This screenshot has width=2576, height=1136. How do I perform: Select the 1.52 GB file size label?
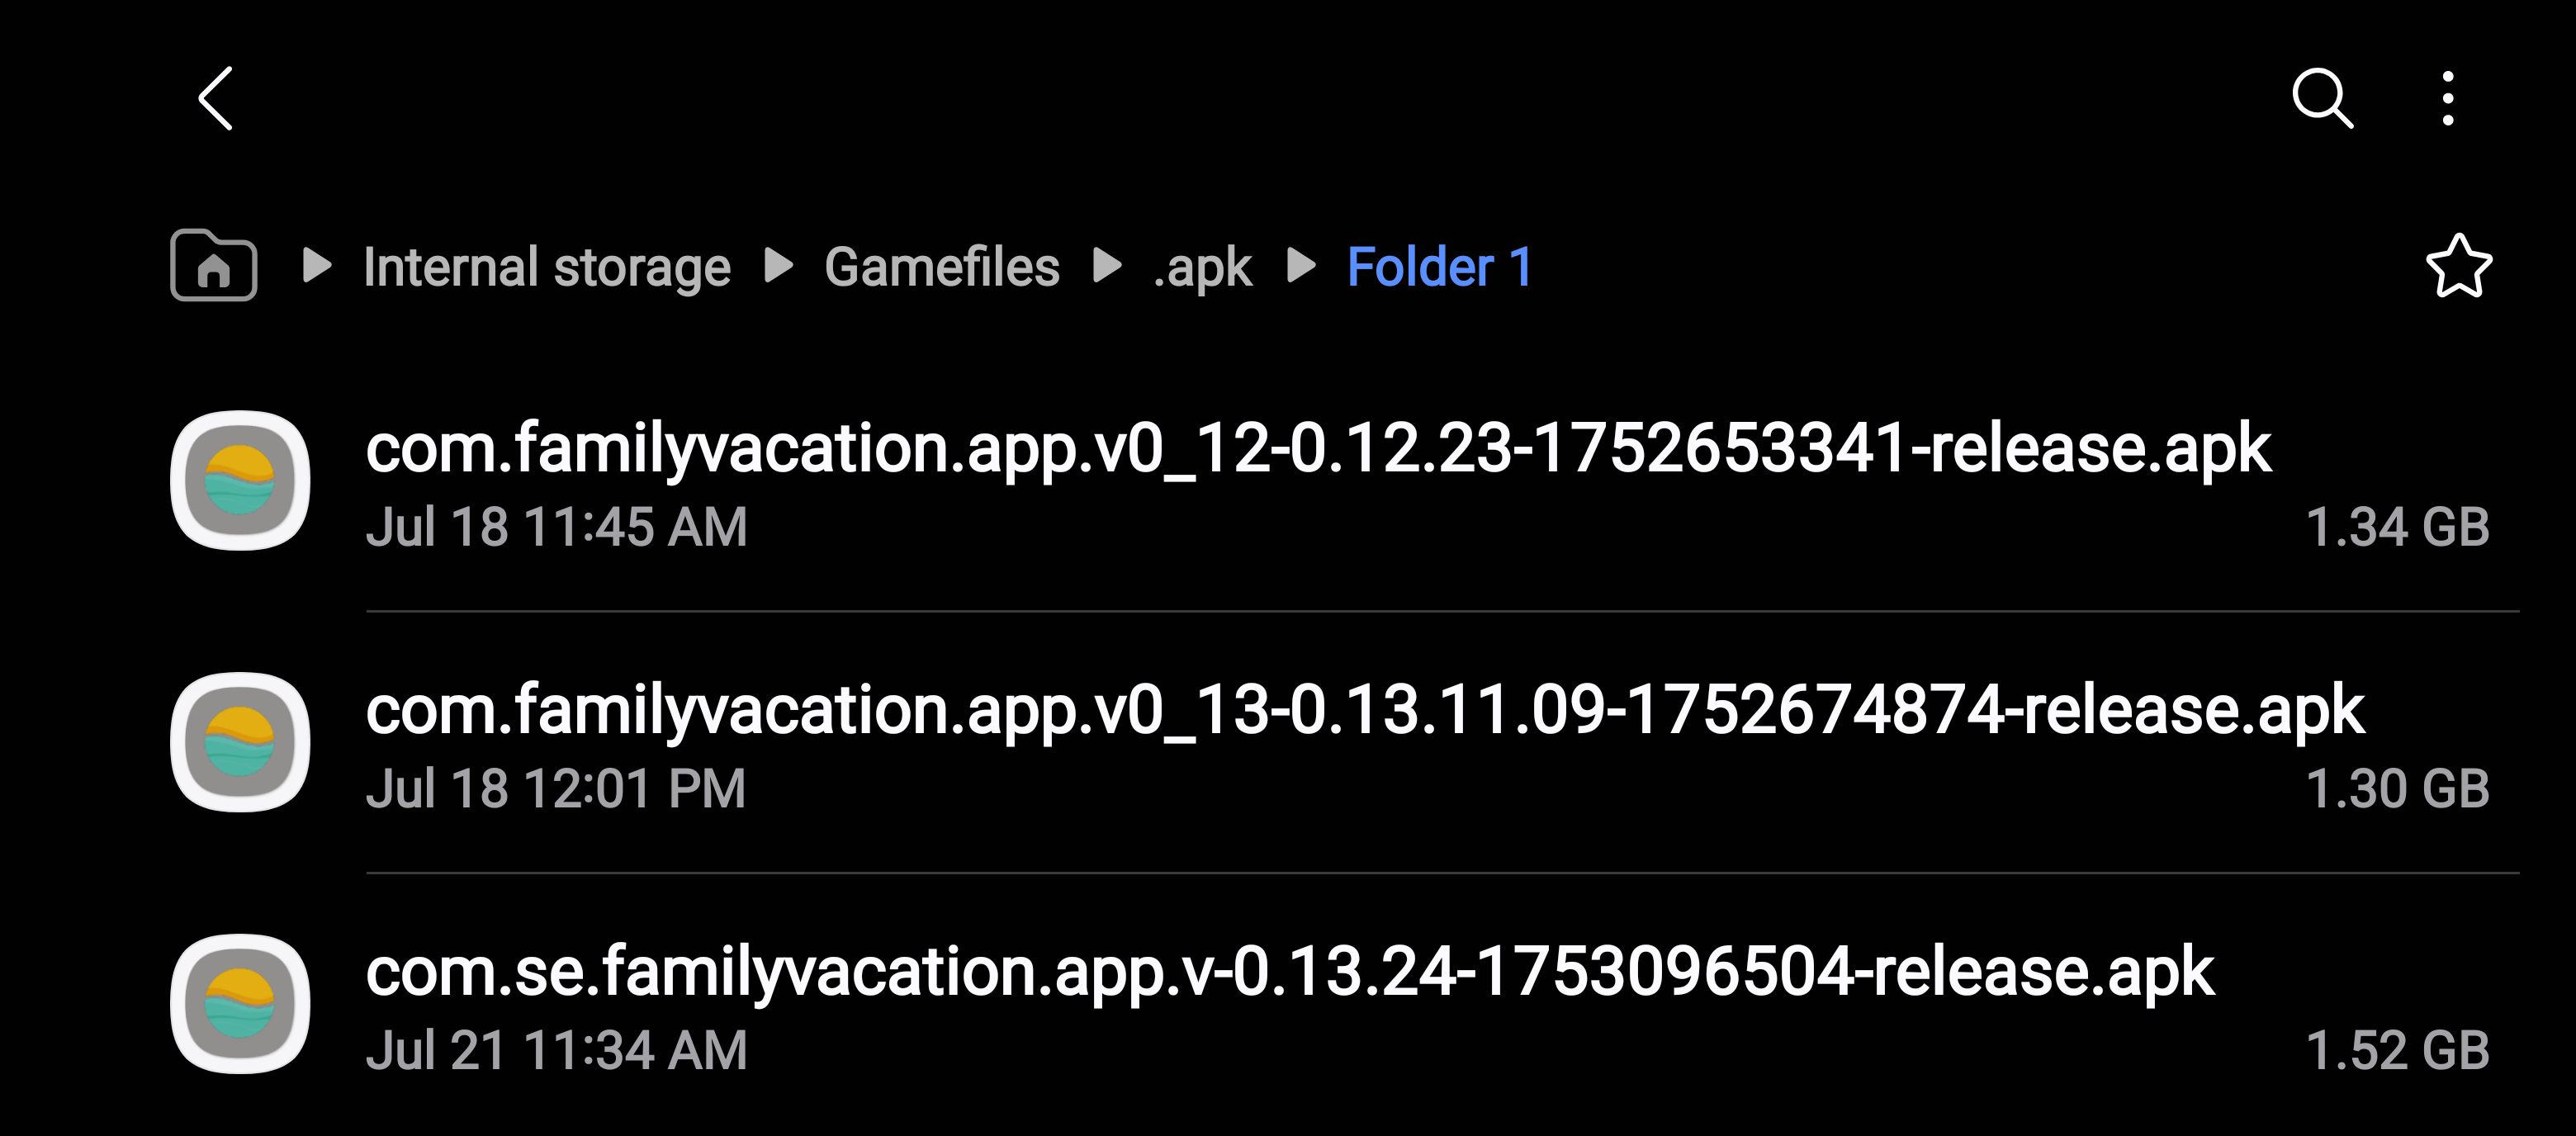click(x=2396, y=1050)
